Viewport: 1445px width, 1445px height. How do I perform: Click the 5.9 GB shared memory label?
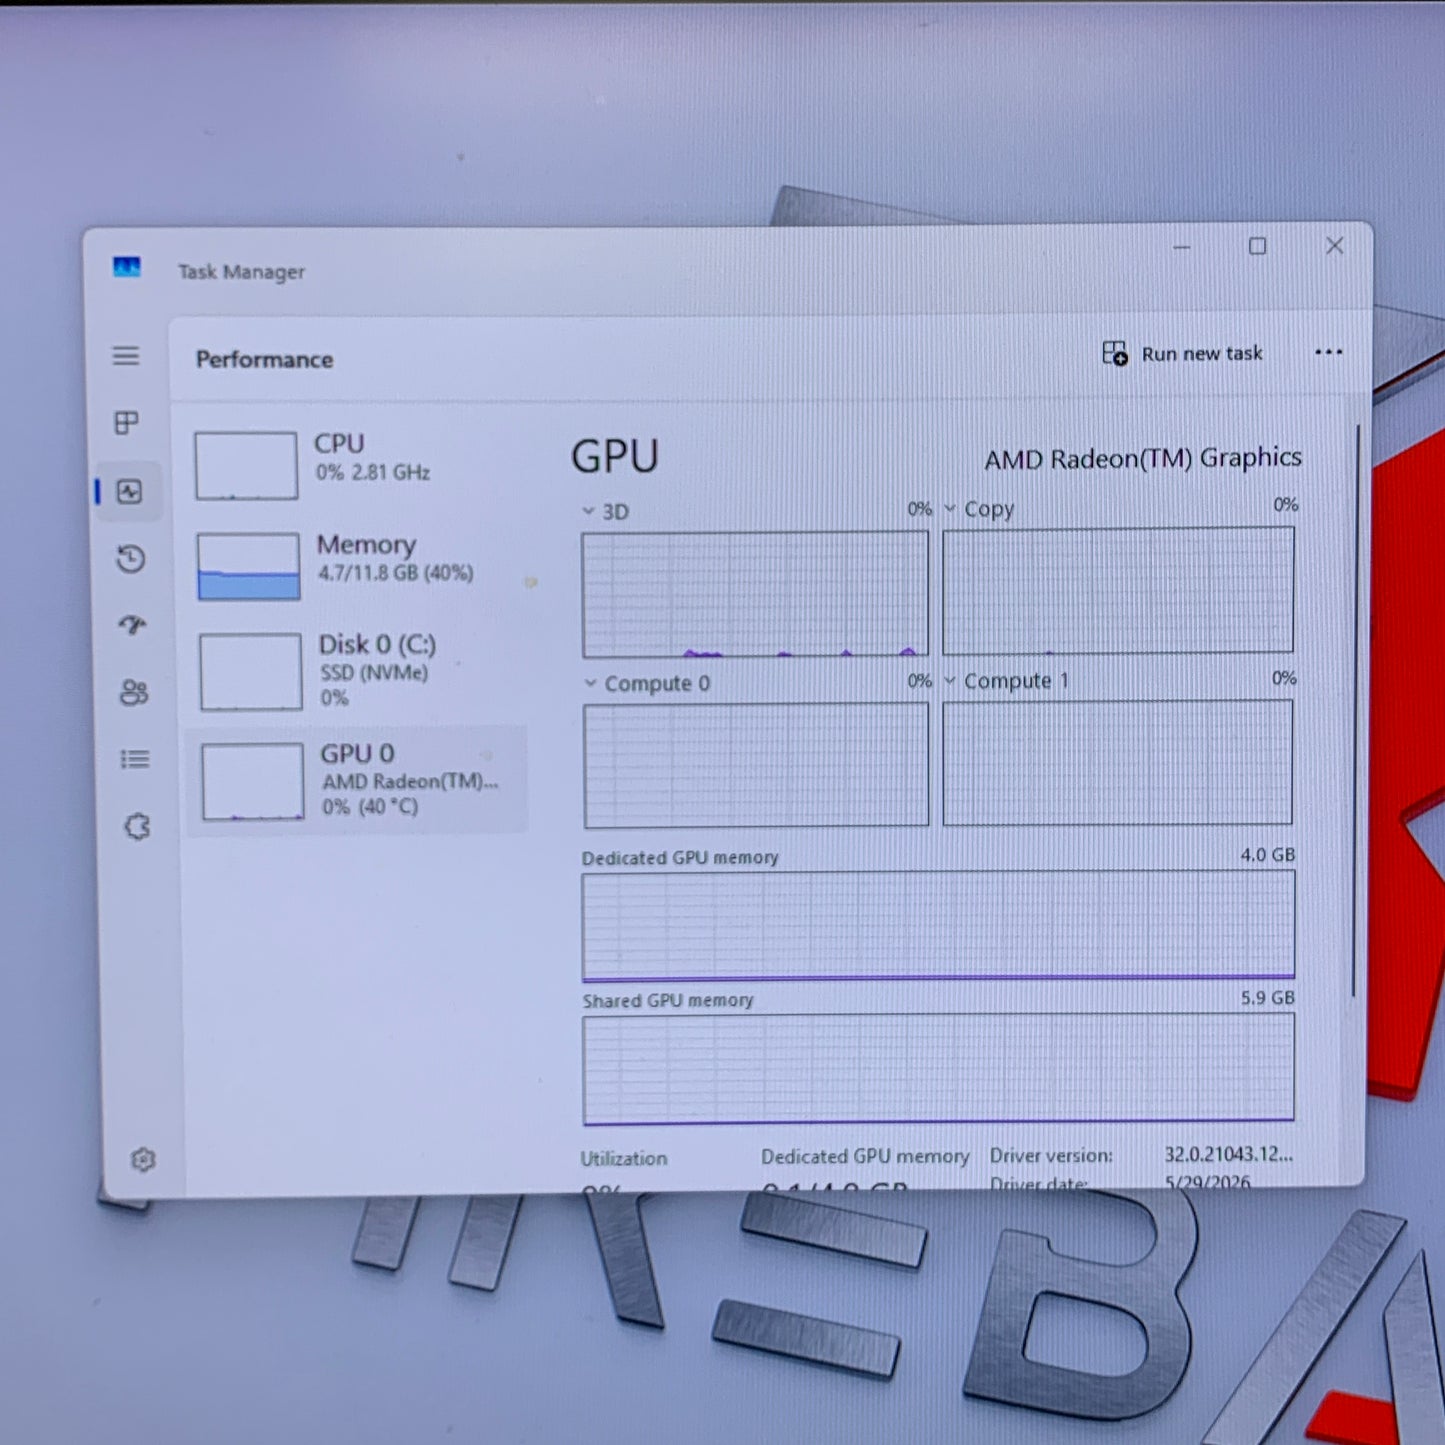pos(1267,998)
